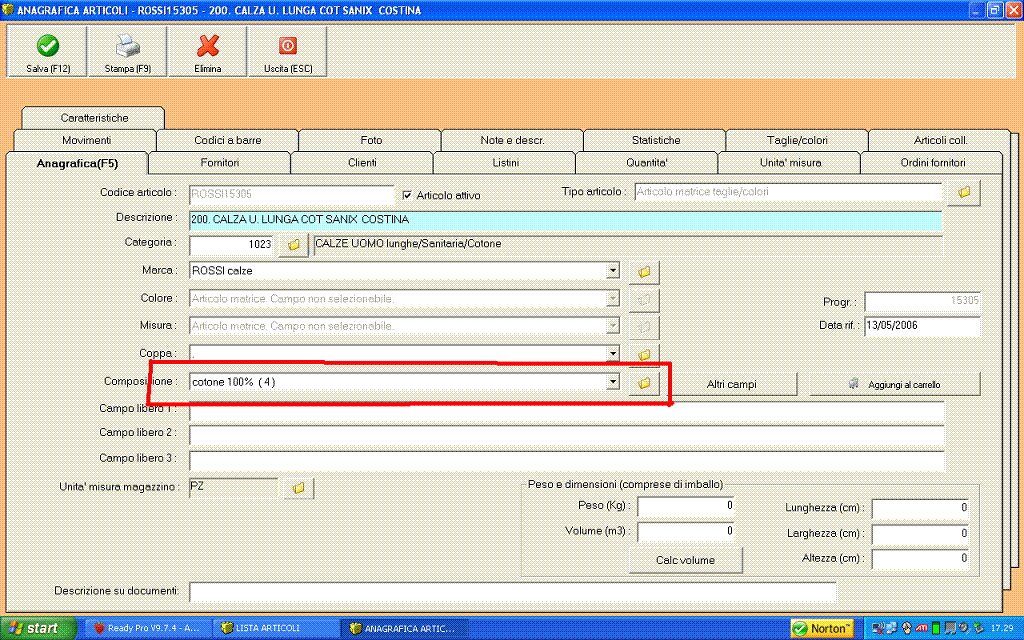Click disabled folder icon beside Misura field

[644, 327]
